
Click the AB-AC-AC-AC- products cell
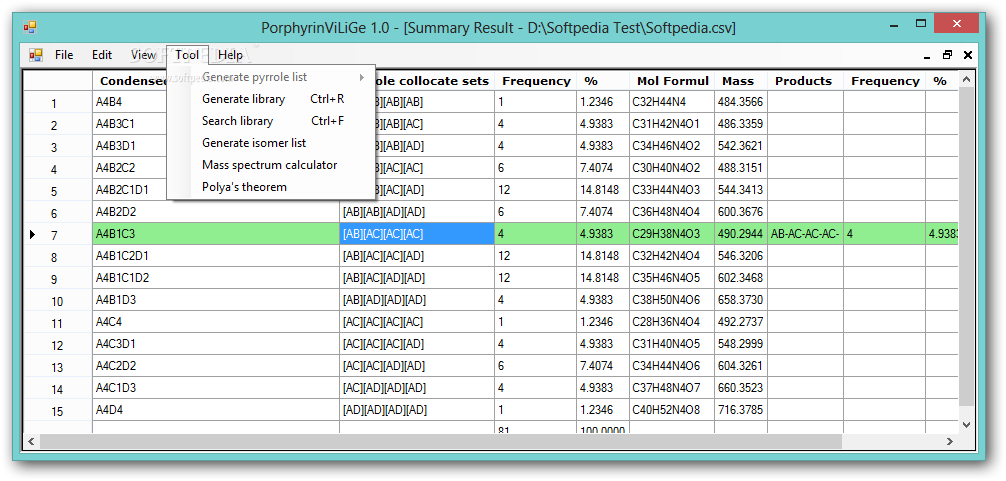point(805,234)
